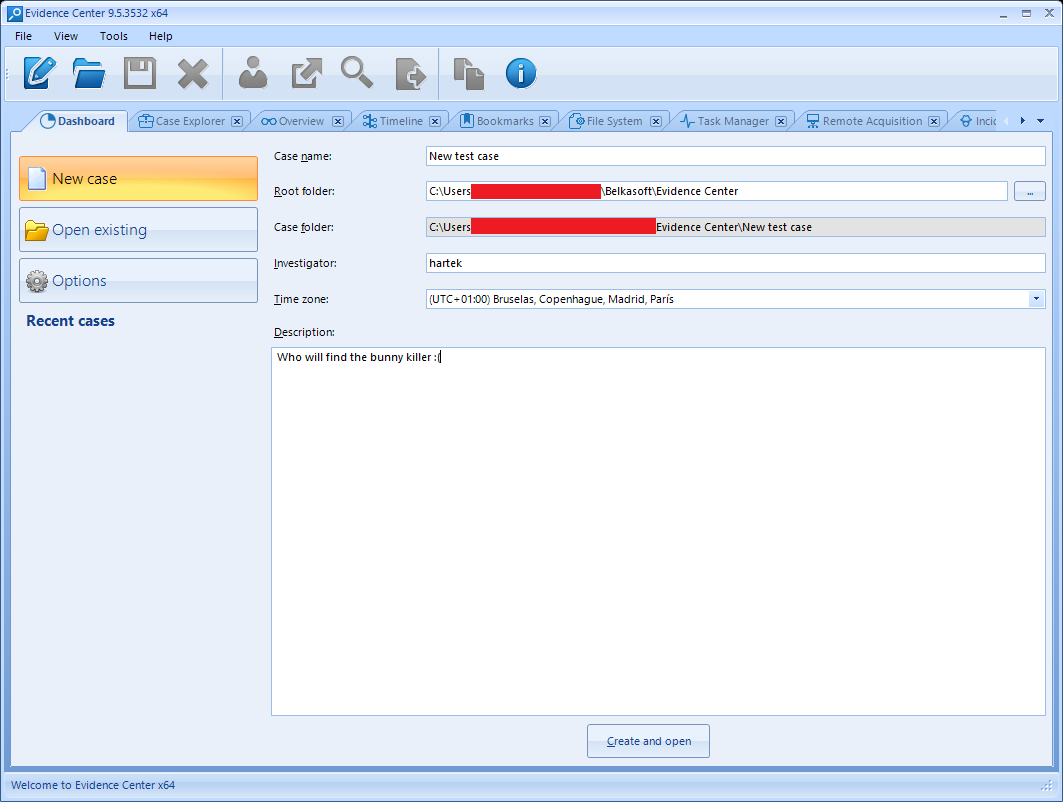Click the save floppy disk toolbar icon

pos(140,73)
